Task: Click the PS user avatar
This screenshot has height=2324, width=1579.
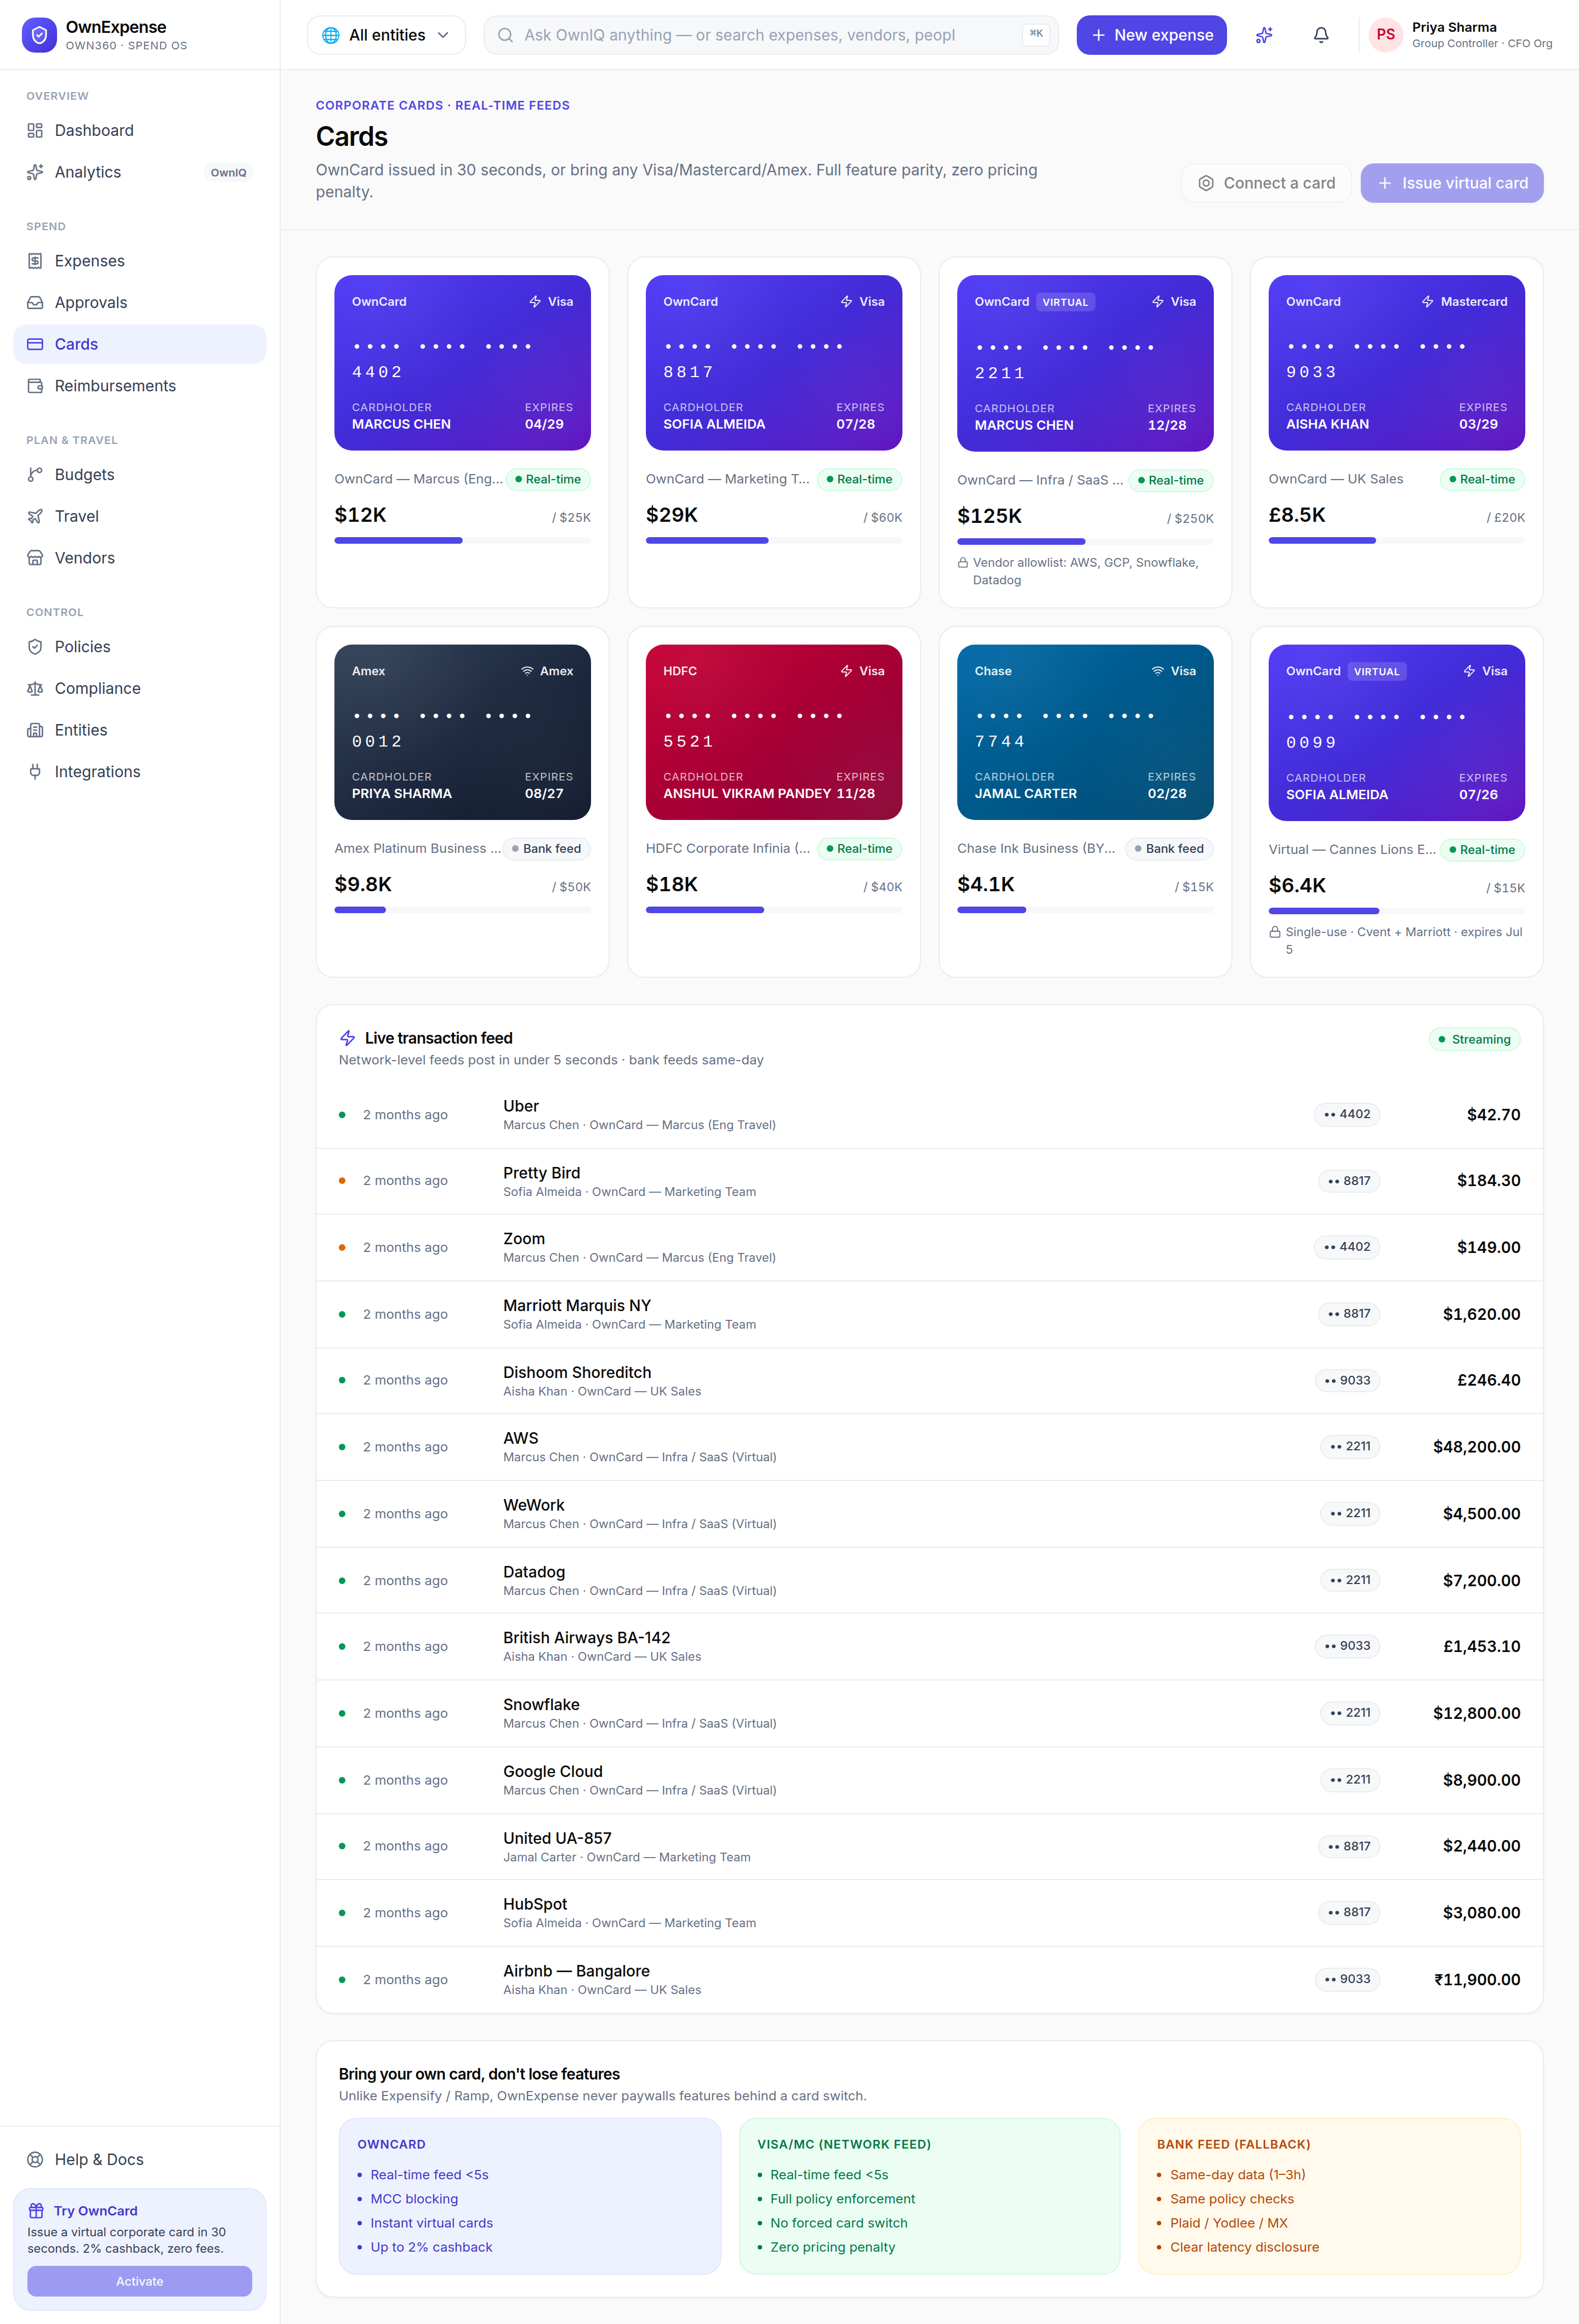Action: coord(1385,35)
